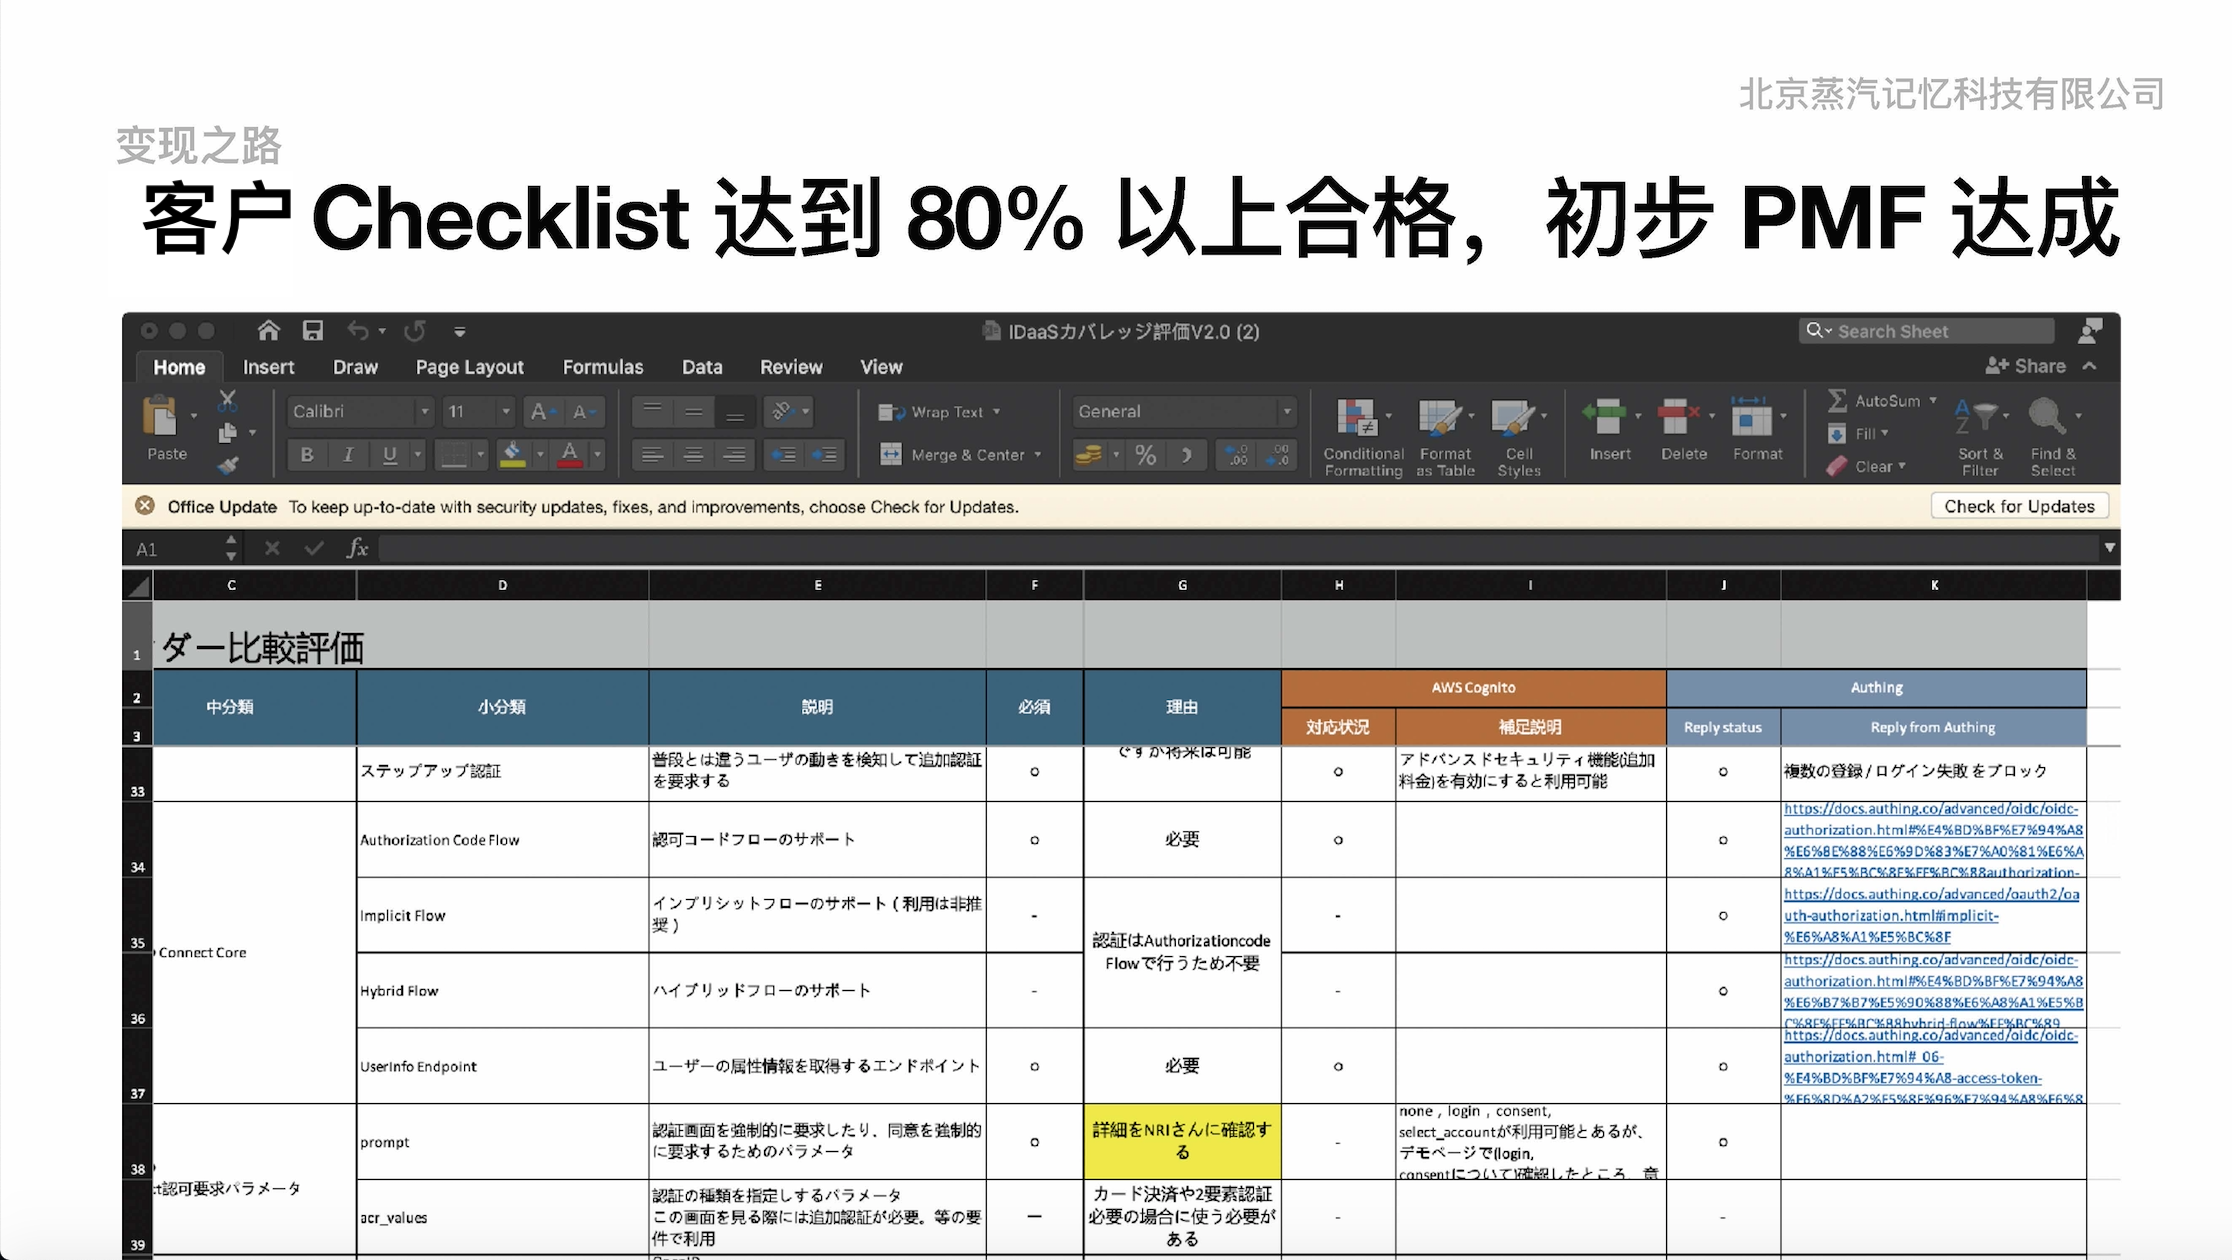The width and height of the screenshot is (2232, 1260).
Task: Align text left in cell
Action: (x=652, y=455)
